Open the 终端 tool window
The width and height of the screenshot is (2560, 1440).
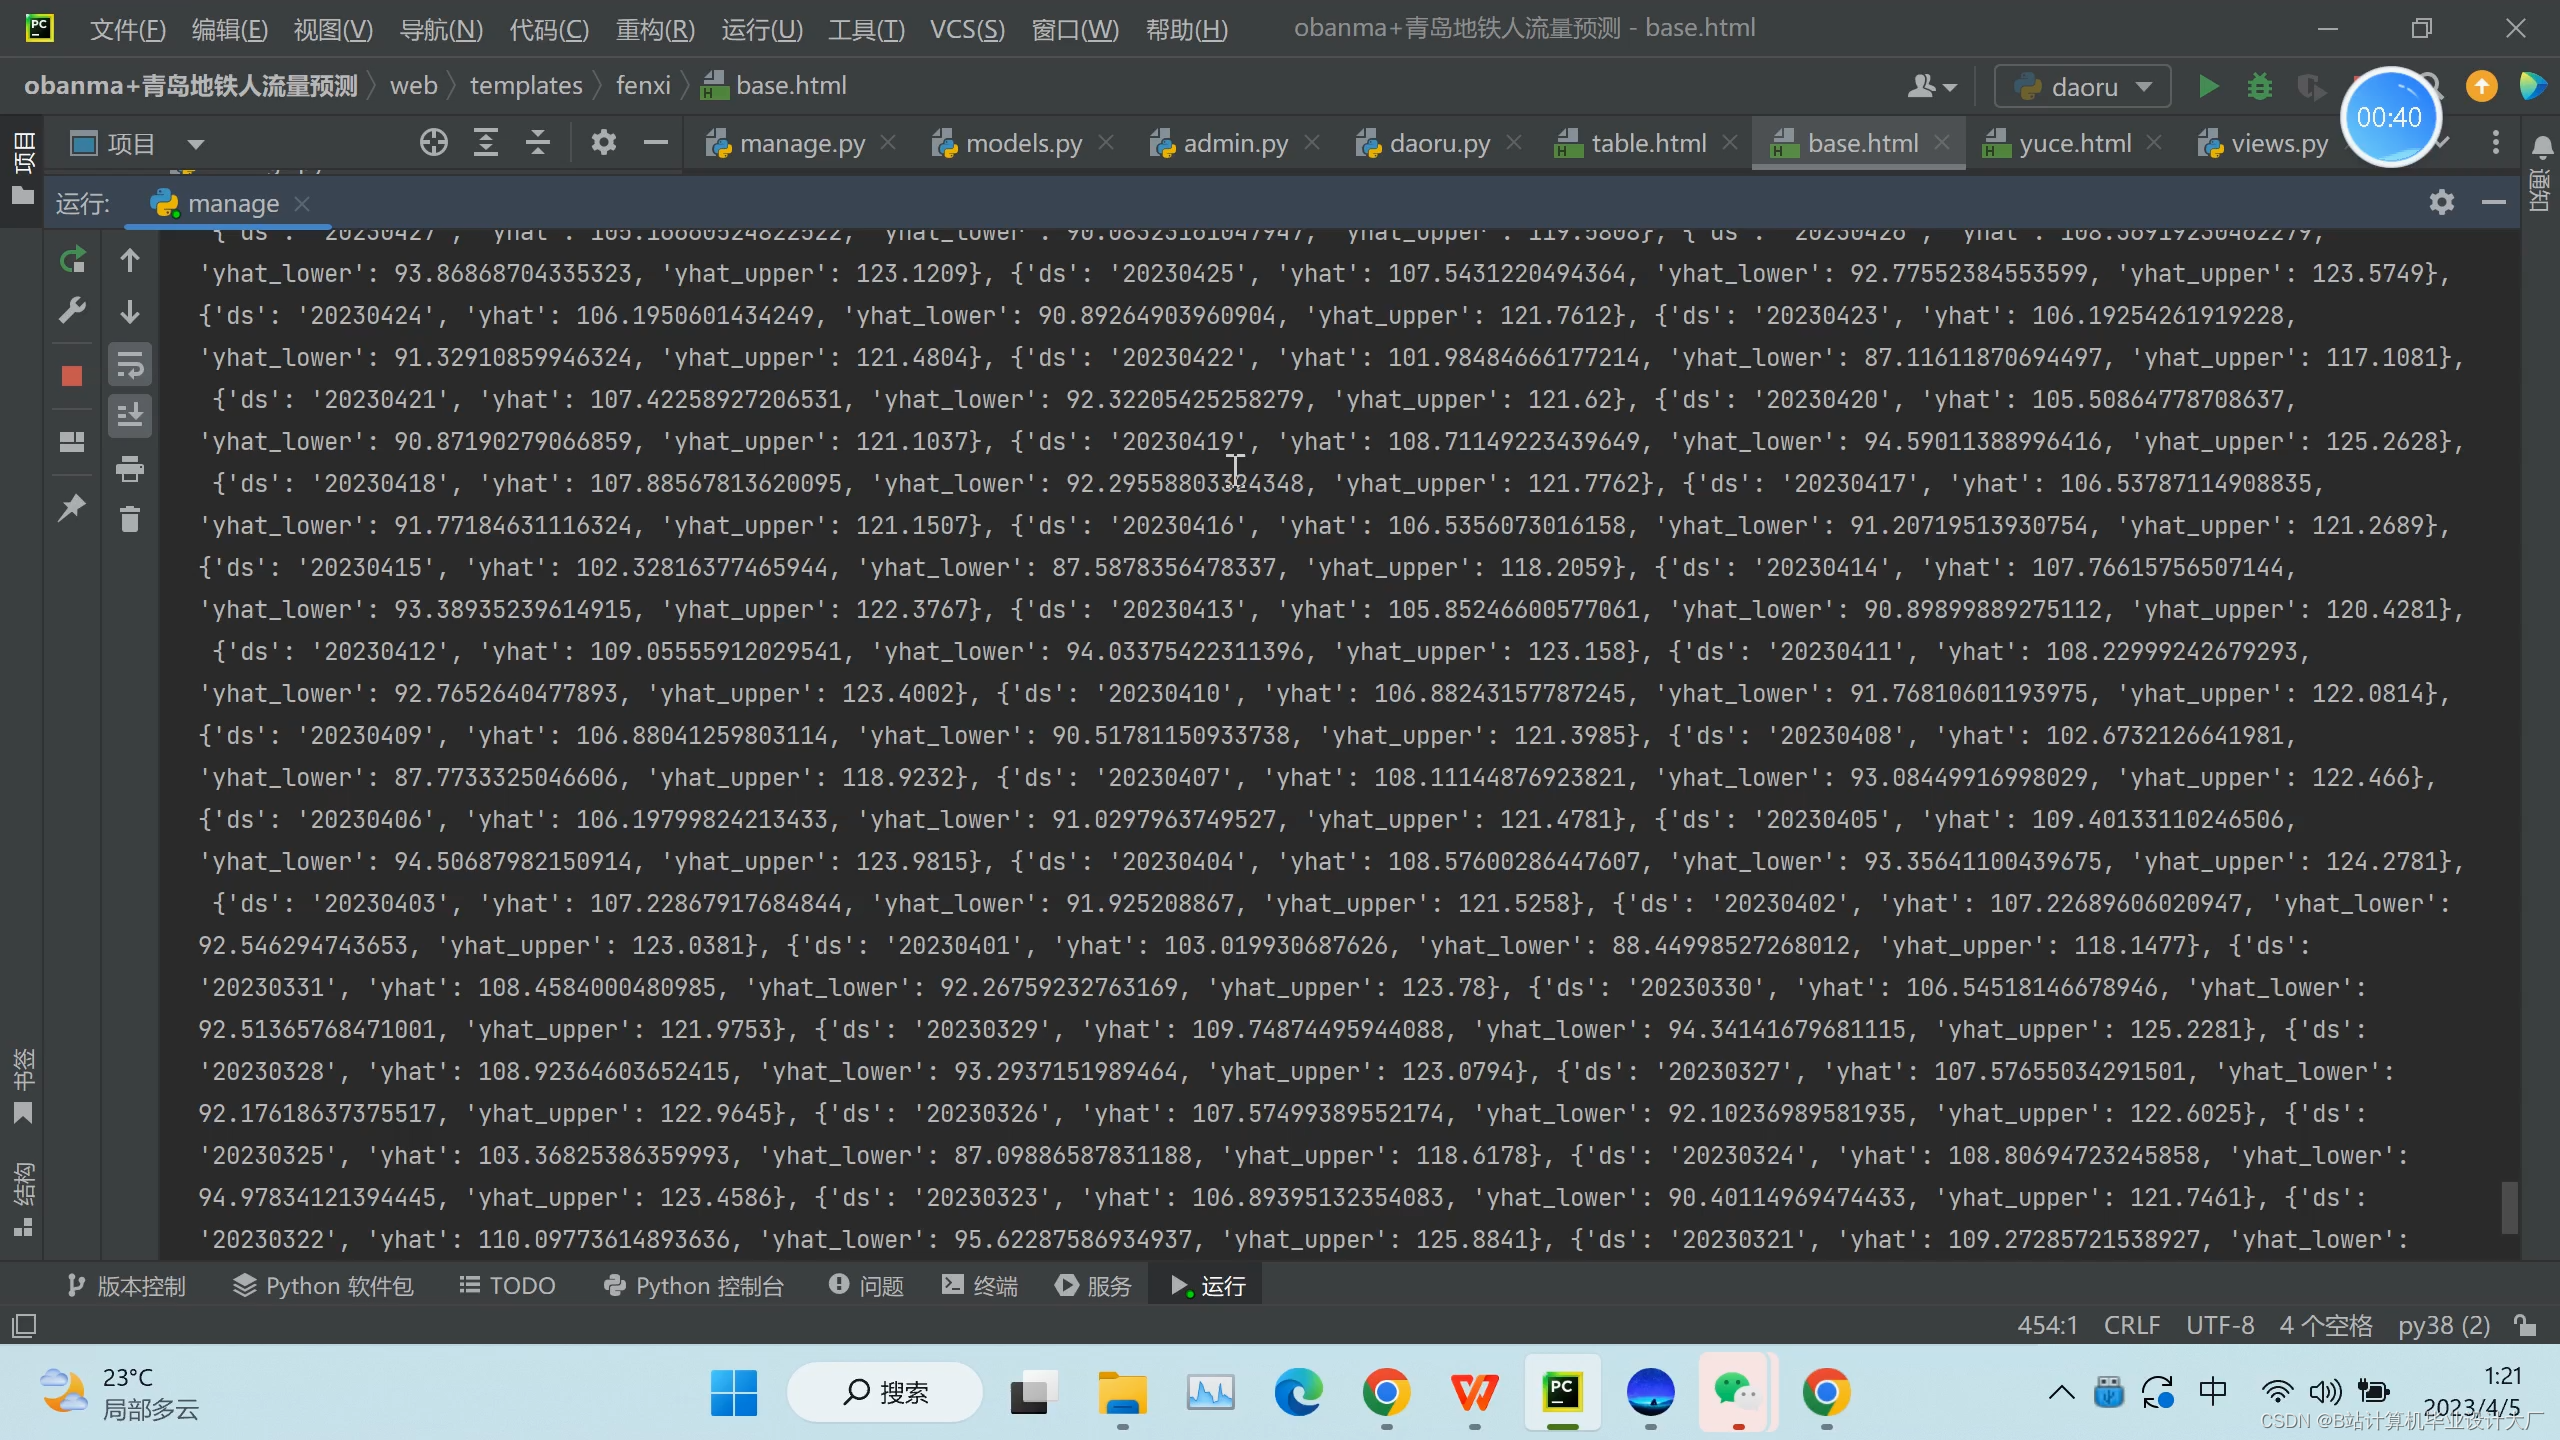point(980,1286)
